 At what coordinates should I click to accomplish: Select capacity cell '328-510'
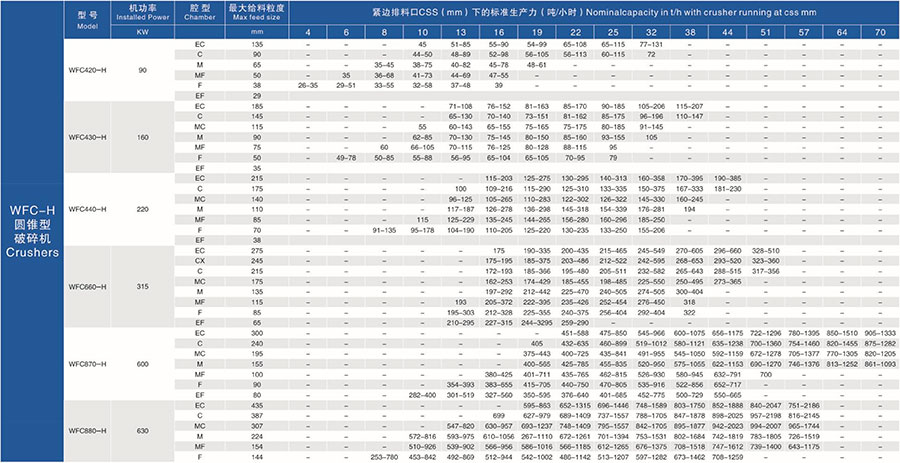pyautogui.click(x=765, y=251)
